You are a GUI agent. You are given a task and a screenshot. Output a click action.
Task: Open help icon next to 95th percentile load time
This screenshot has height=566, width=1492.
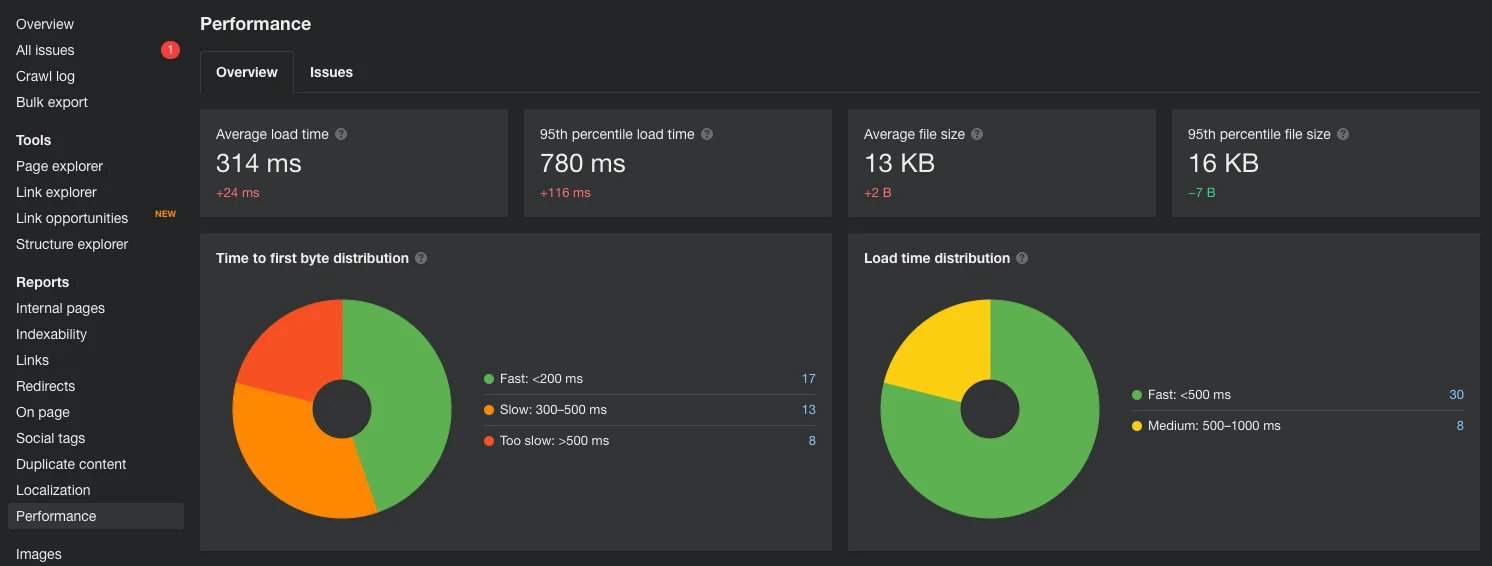[x=707, y=134]
